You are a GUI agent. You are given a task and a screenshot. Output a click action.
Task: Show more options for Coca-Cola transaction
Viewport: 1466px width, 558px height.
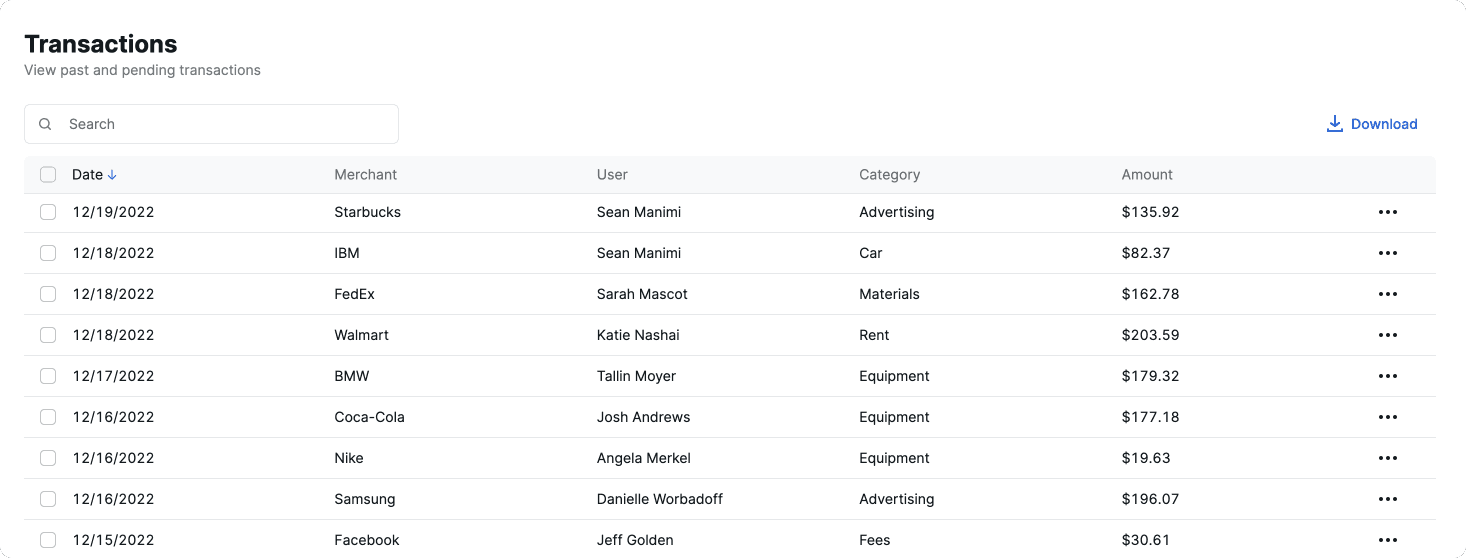(x=1387, y=417)
